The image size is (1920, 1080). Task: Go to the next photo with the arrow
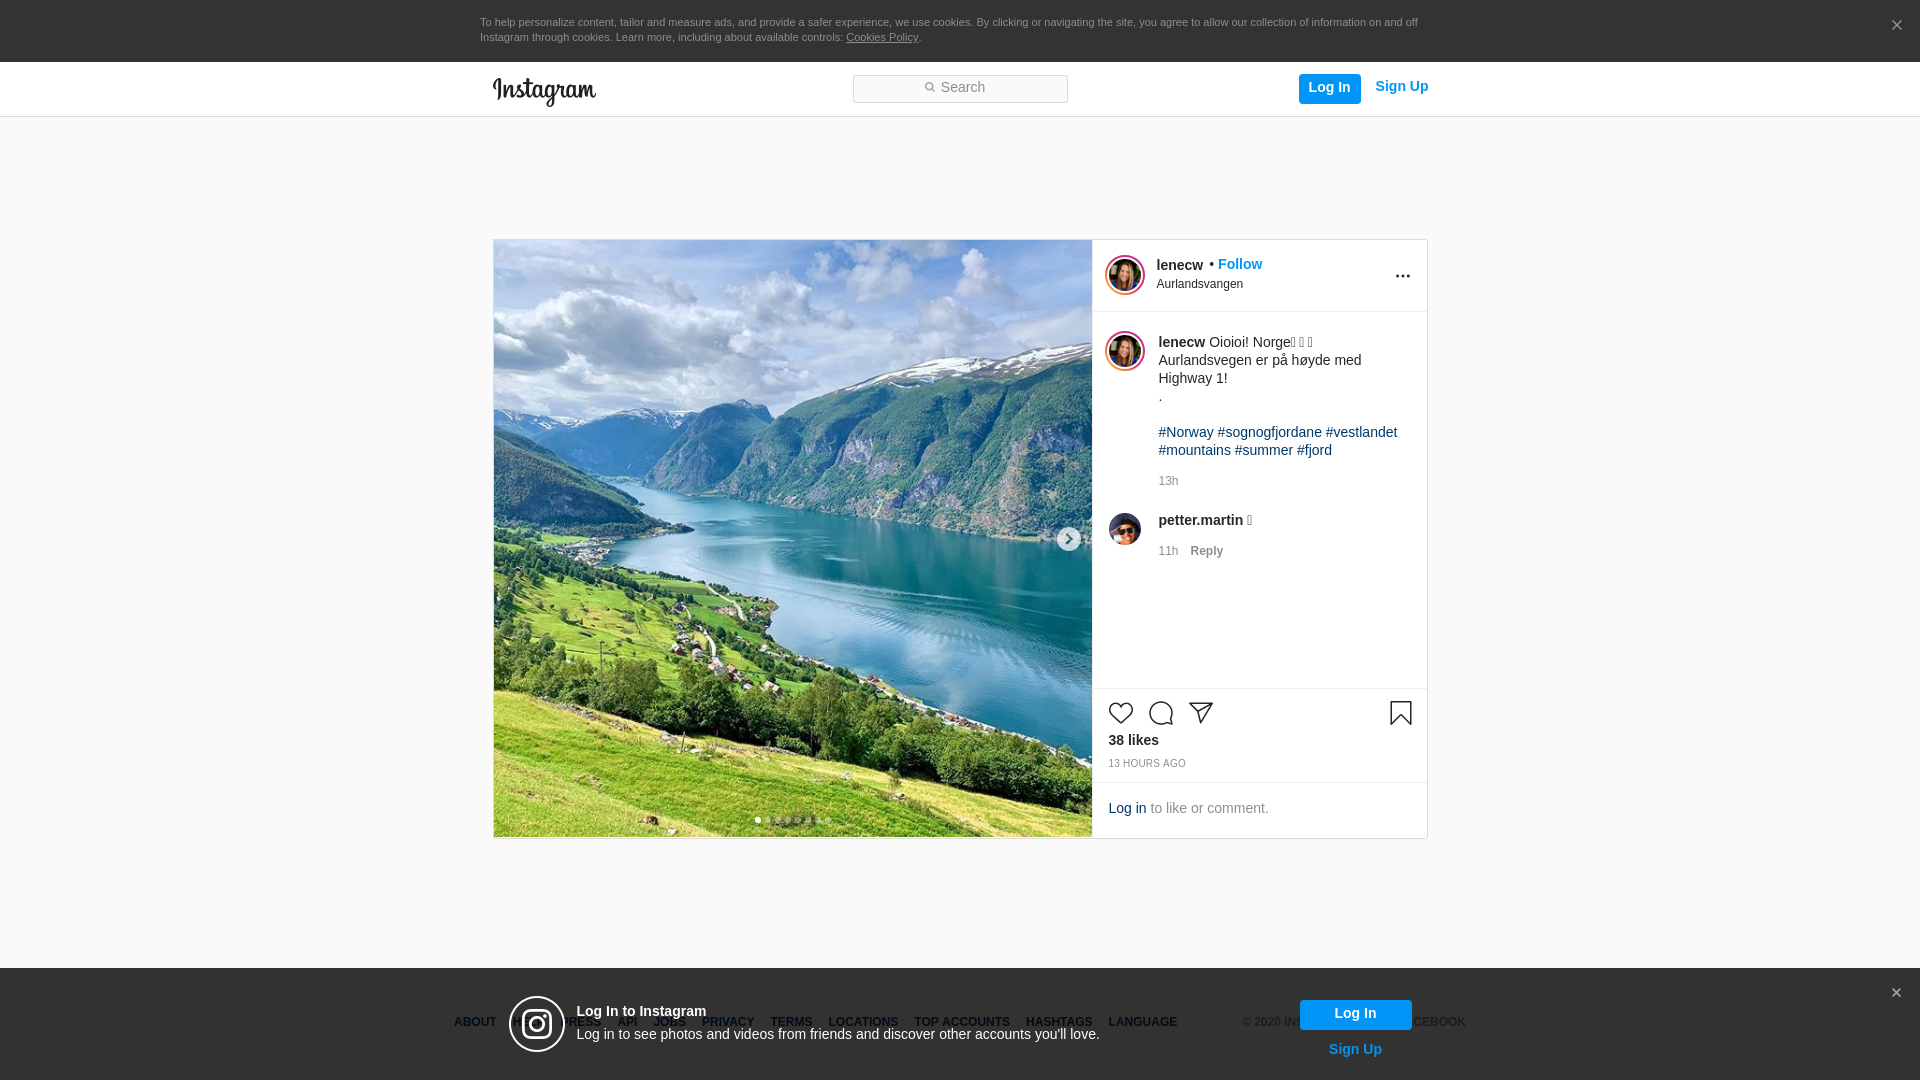click(1068, 539)
